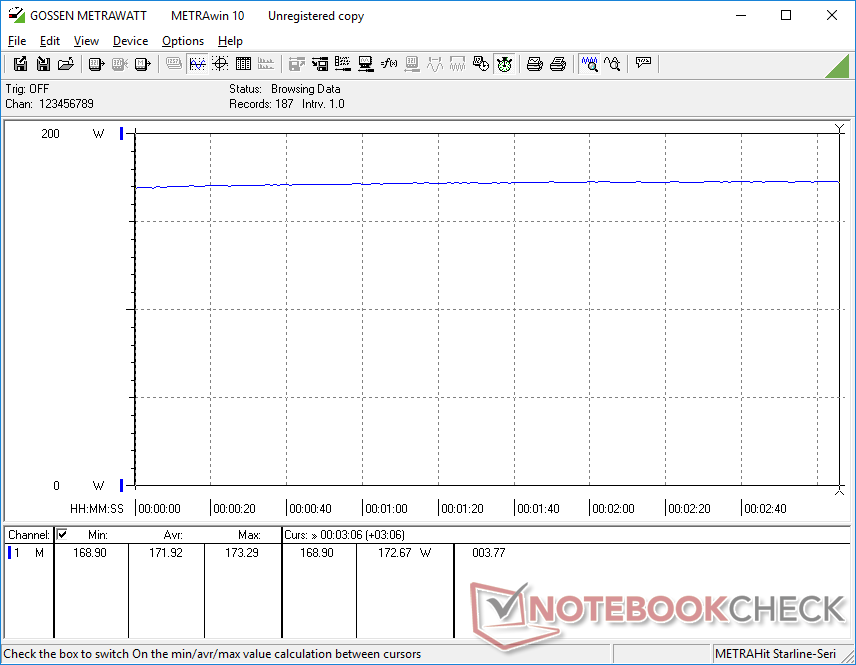Click the 'Channel:' column header
856x665 pixels.
[29, 535]
